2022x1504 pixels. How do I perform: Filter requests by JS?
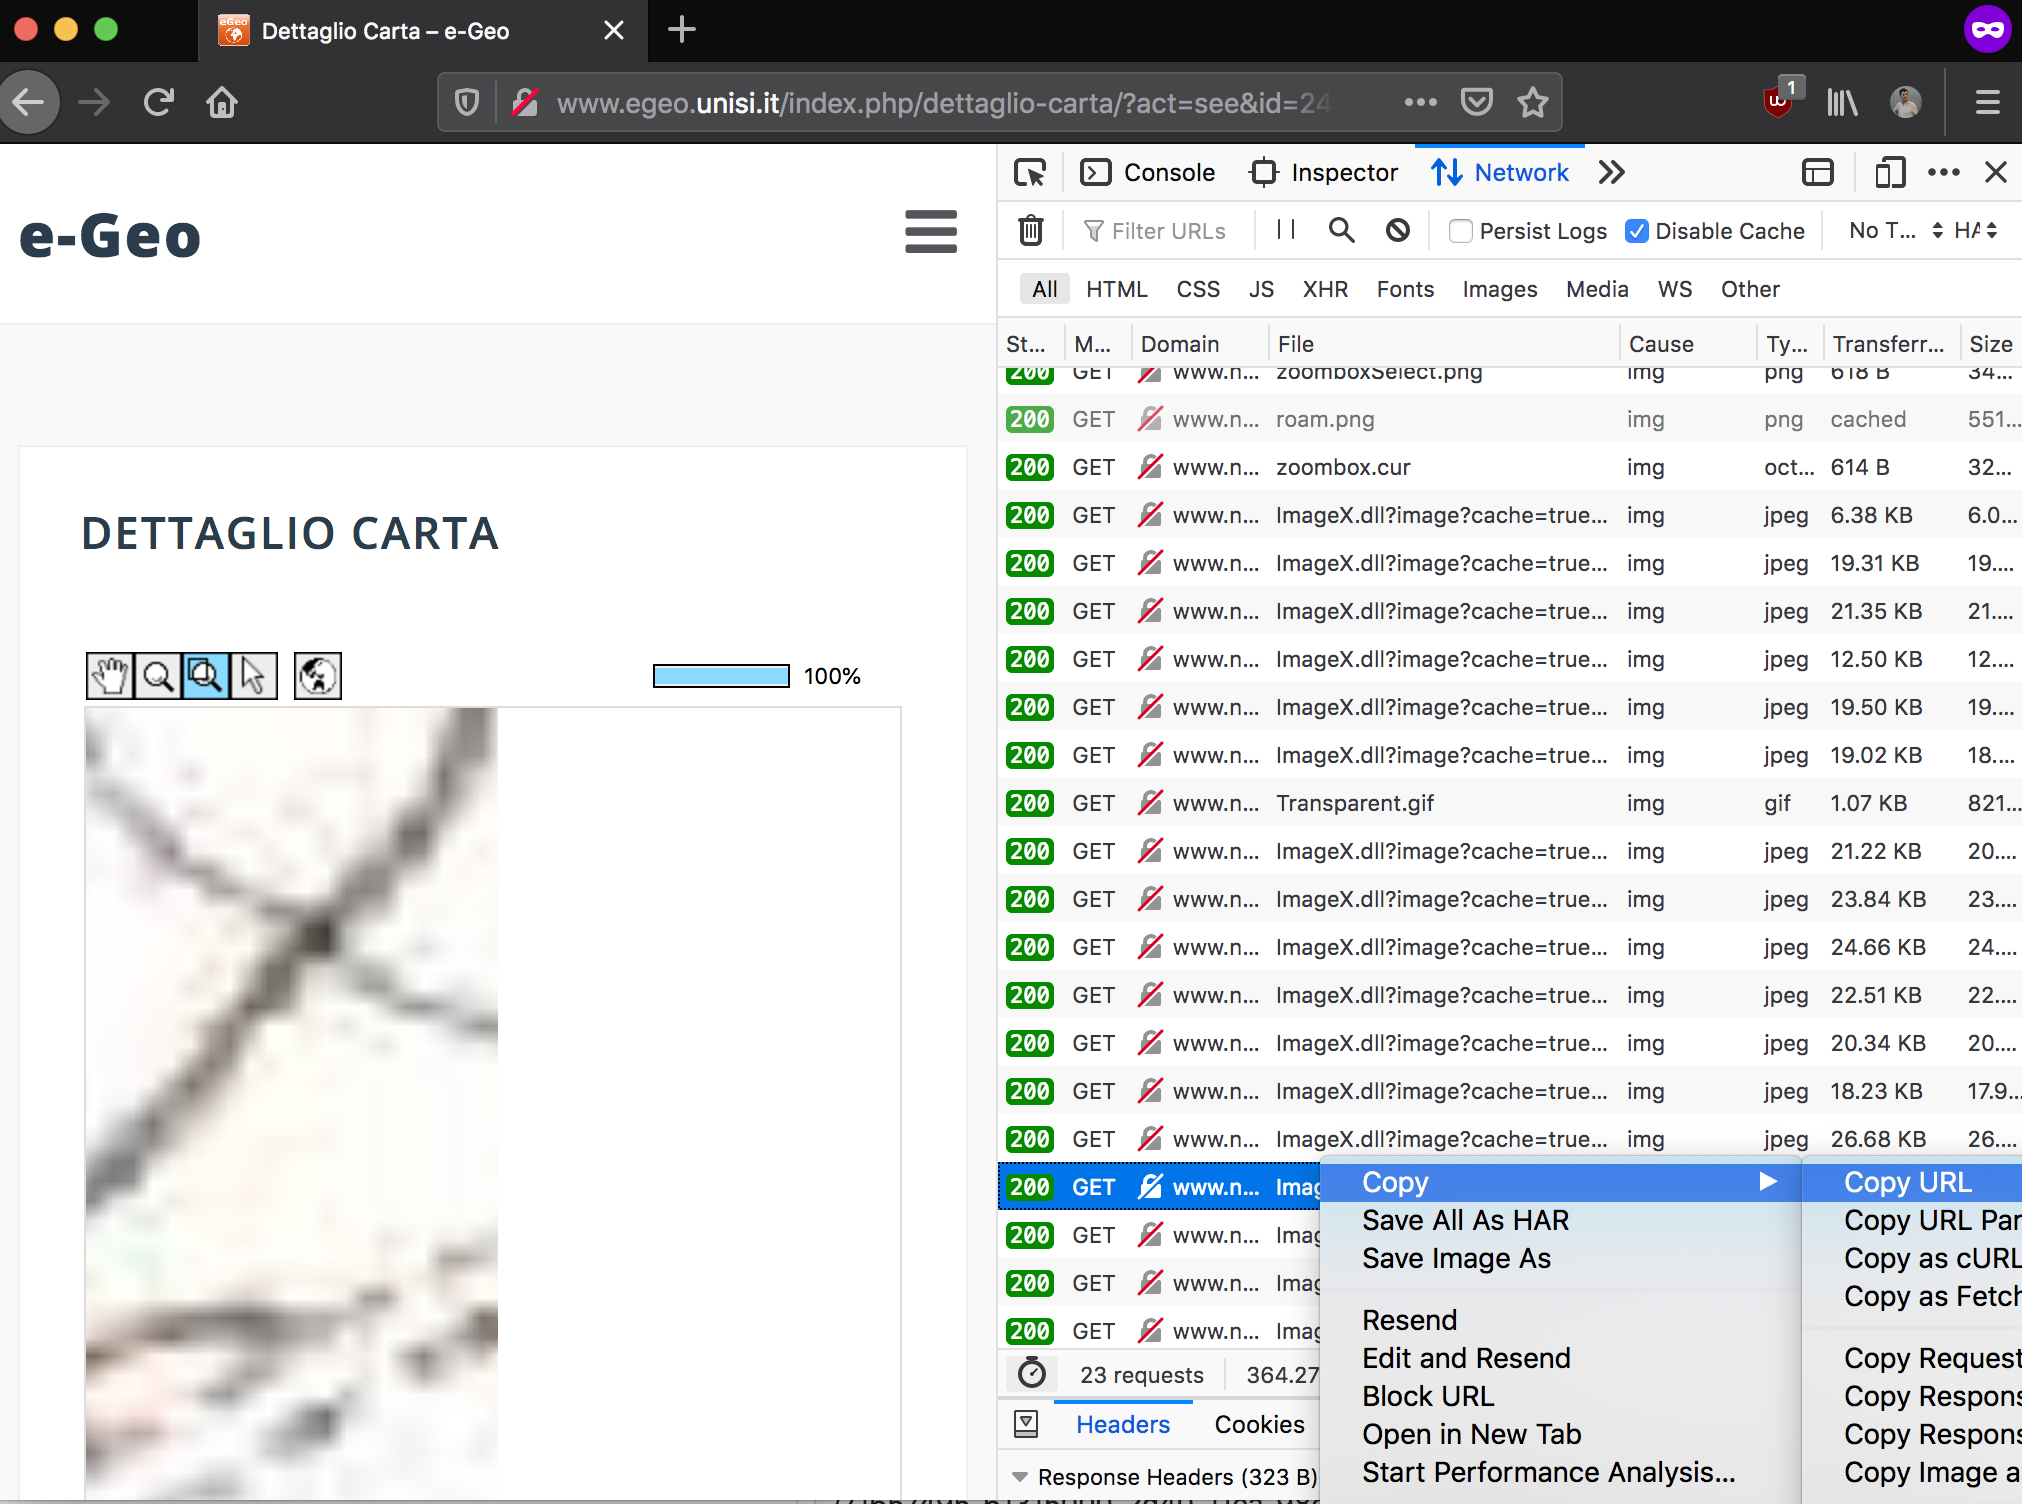pos(1261,289)
